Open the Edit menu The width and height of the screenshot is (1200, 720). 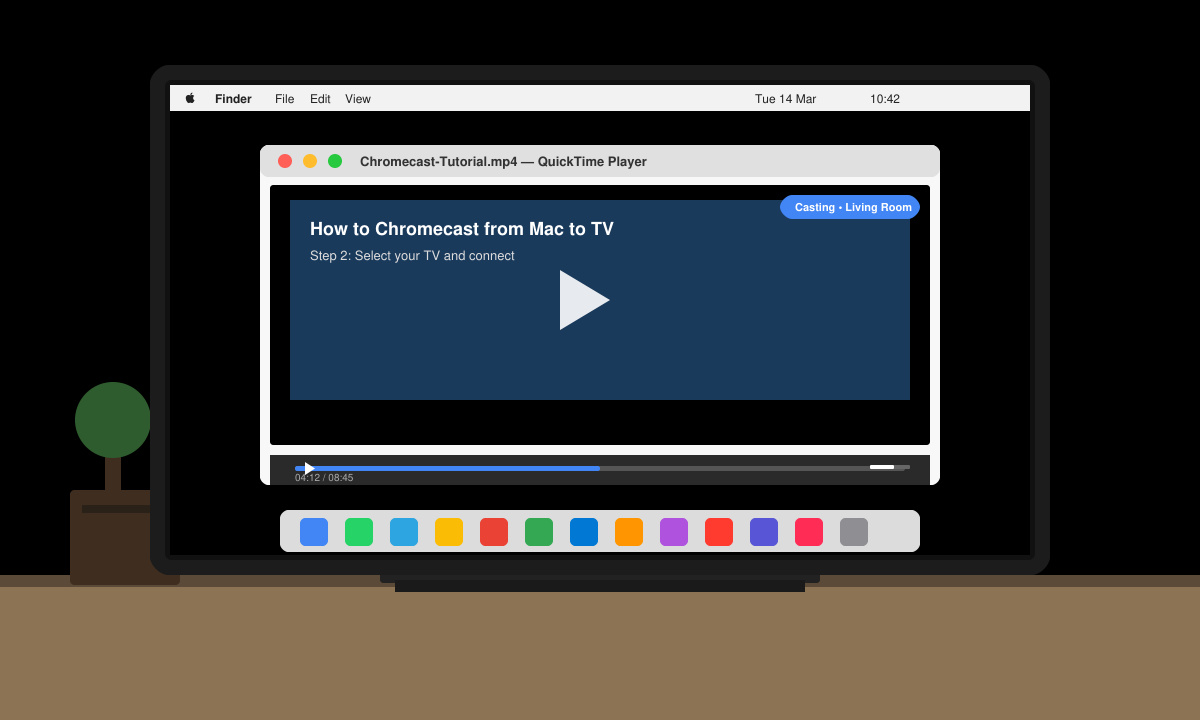[320, 99]
